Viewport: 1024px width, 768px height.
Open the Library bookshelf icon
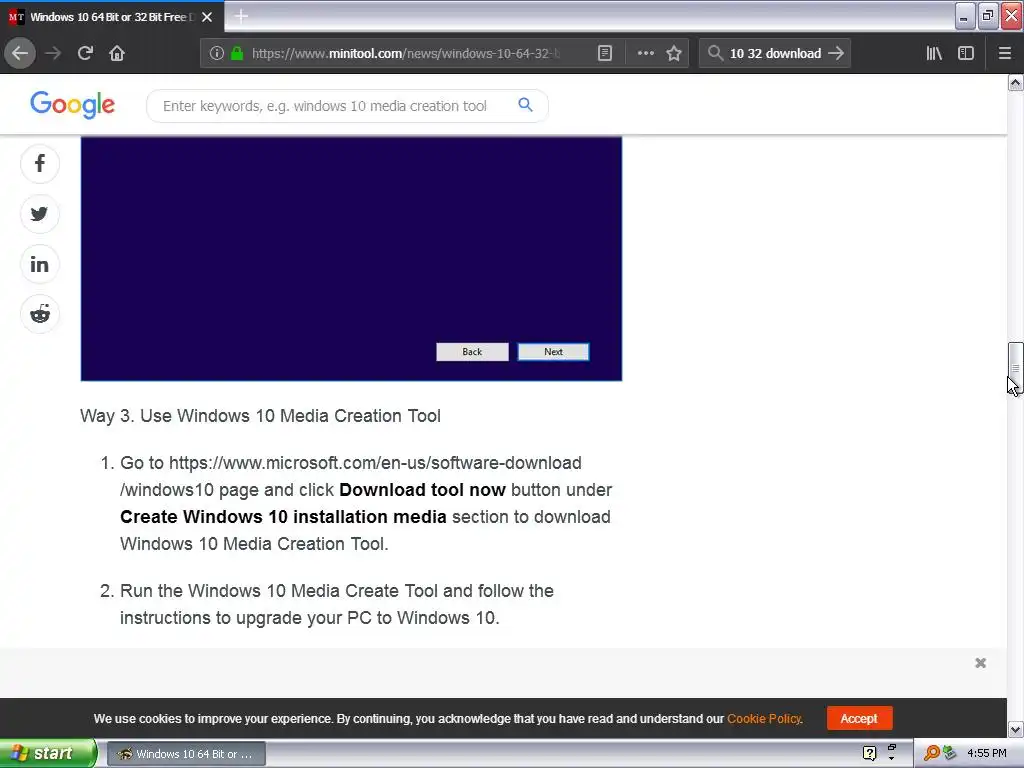(934, 54)
